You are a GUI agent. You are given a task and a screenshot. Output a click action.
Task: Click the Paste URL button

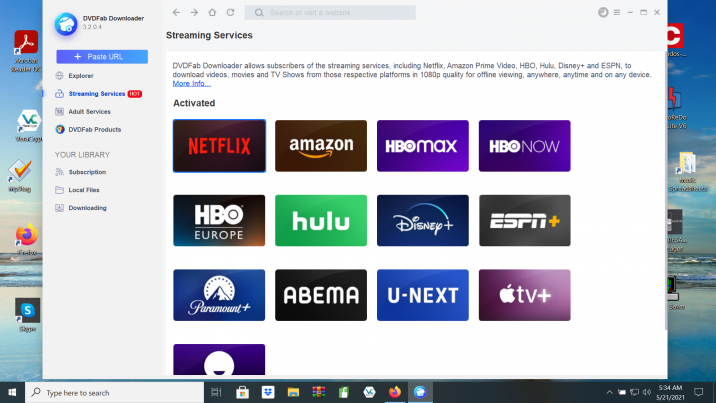[102, 57]
